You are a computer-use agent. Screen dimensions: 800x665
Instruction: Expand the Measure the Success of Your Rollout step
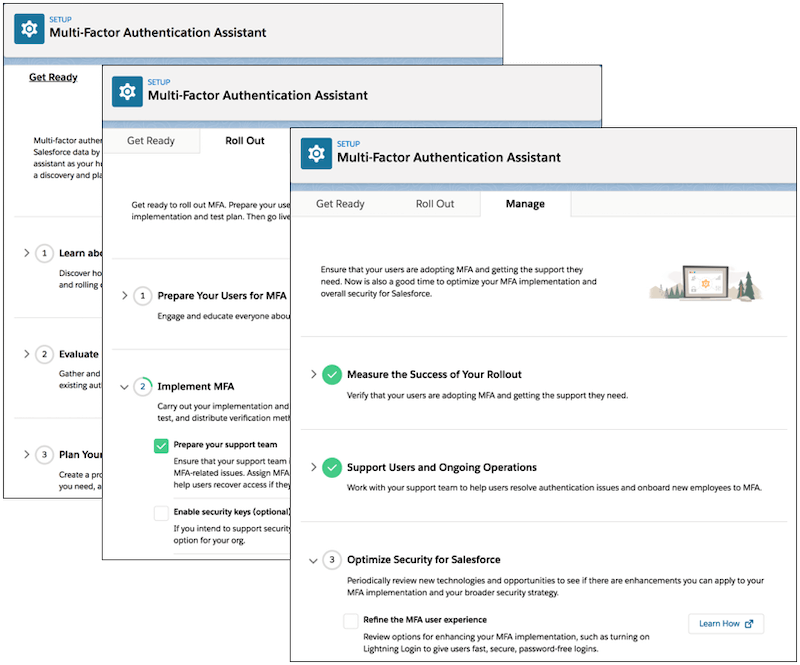[x=313, y=374]
